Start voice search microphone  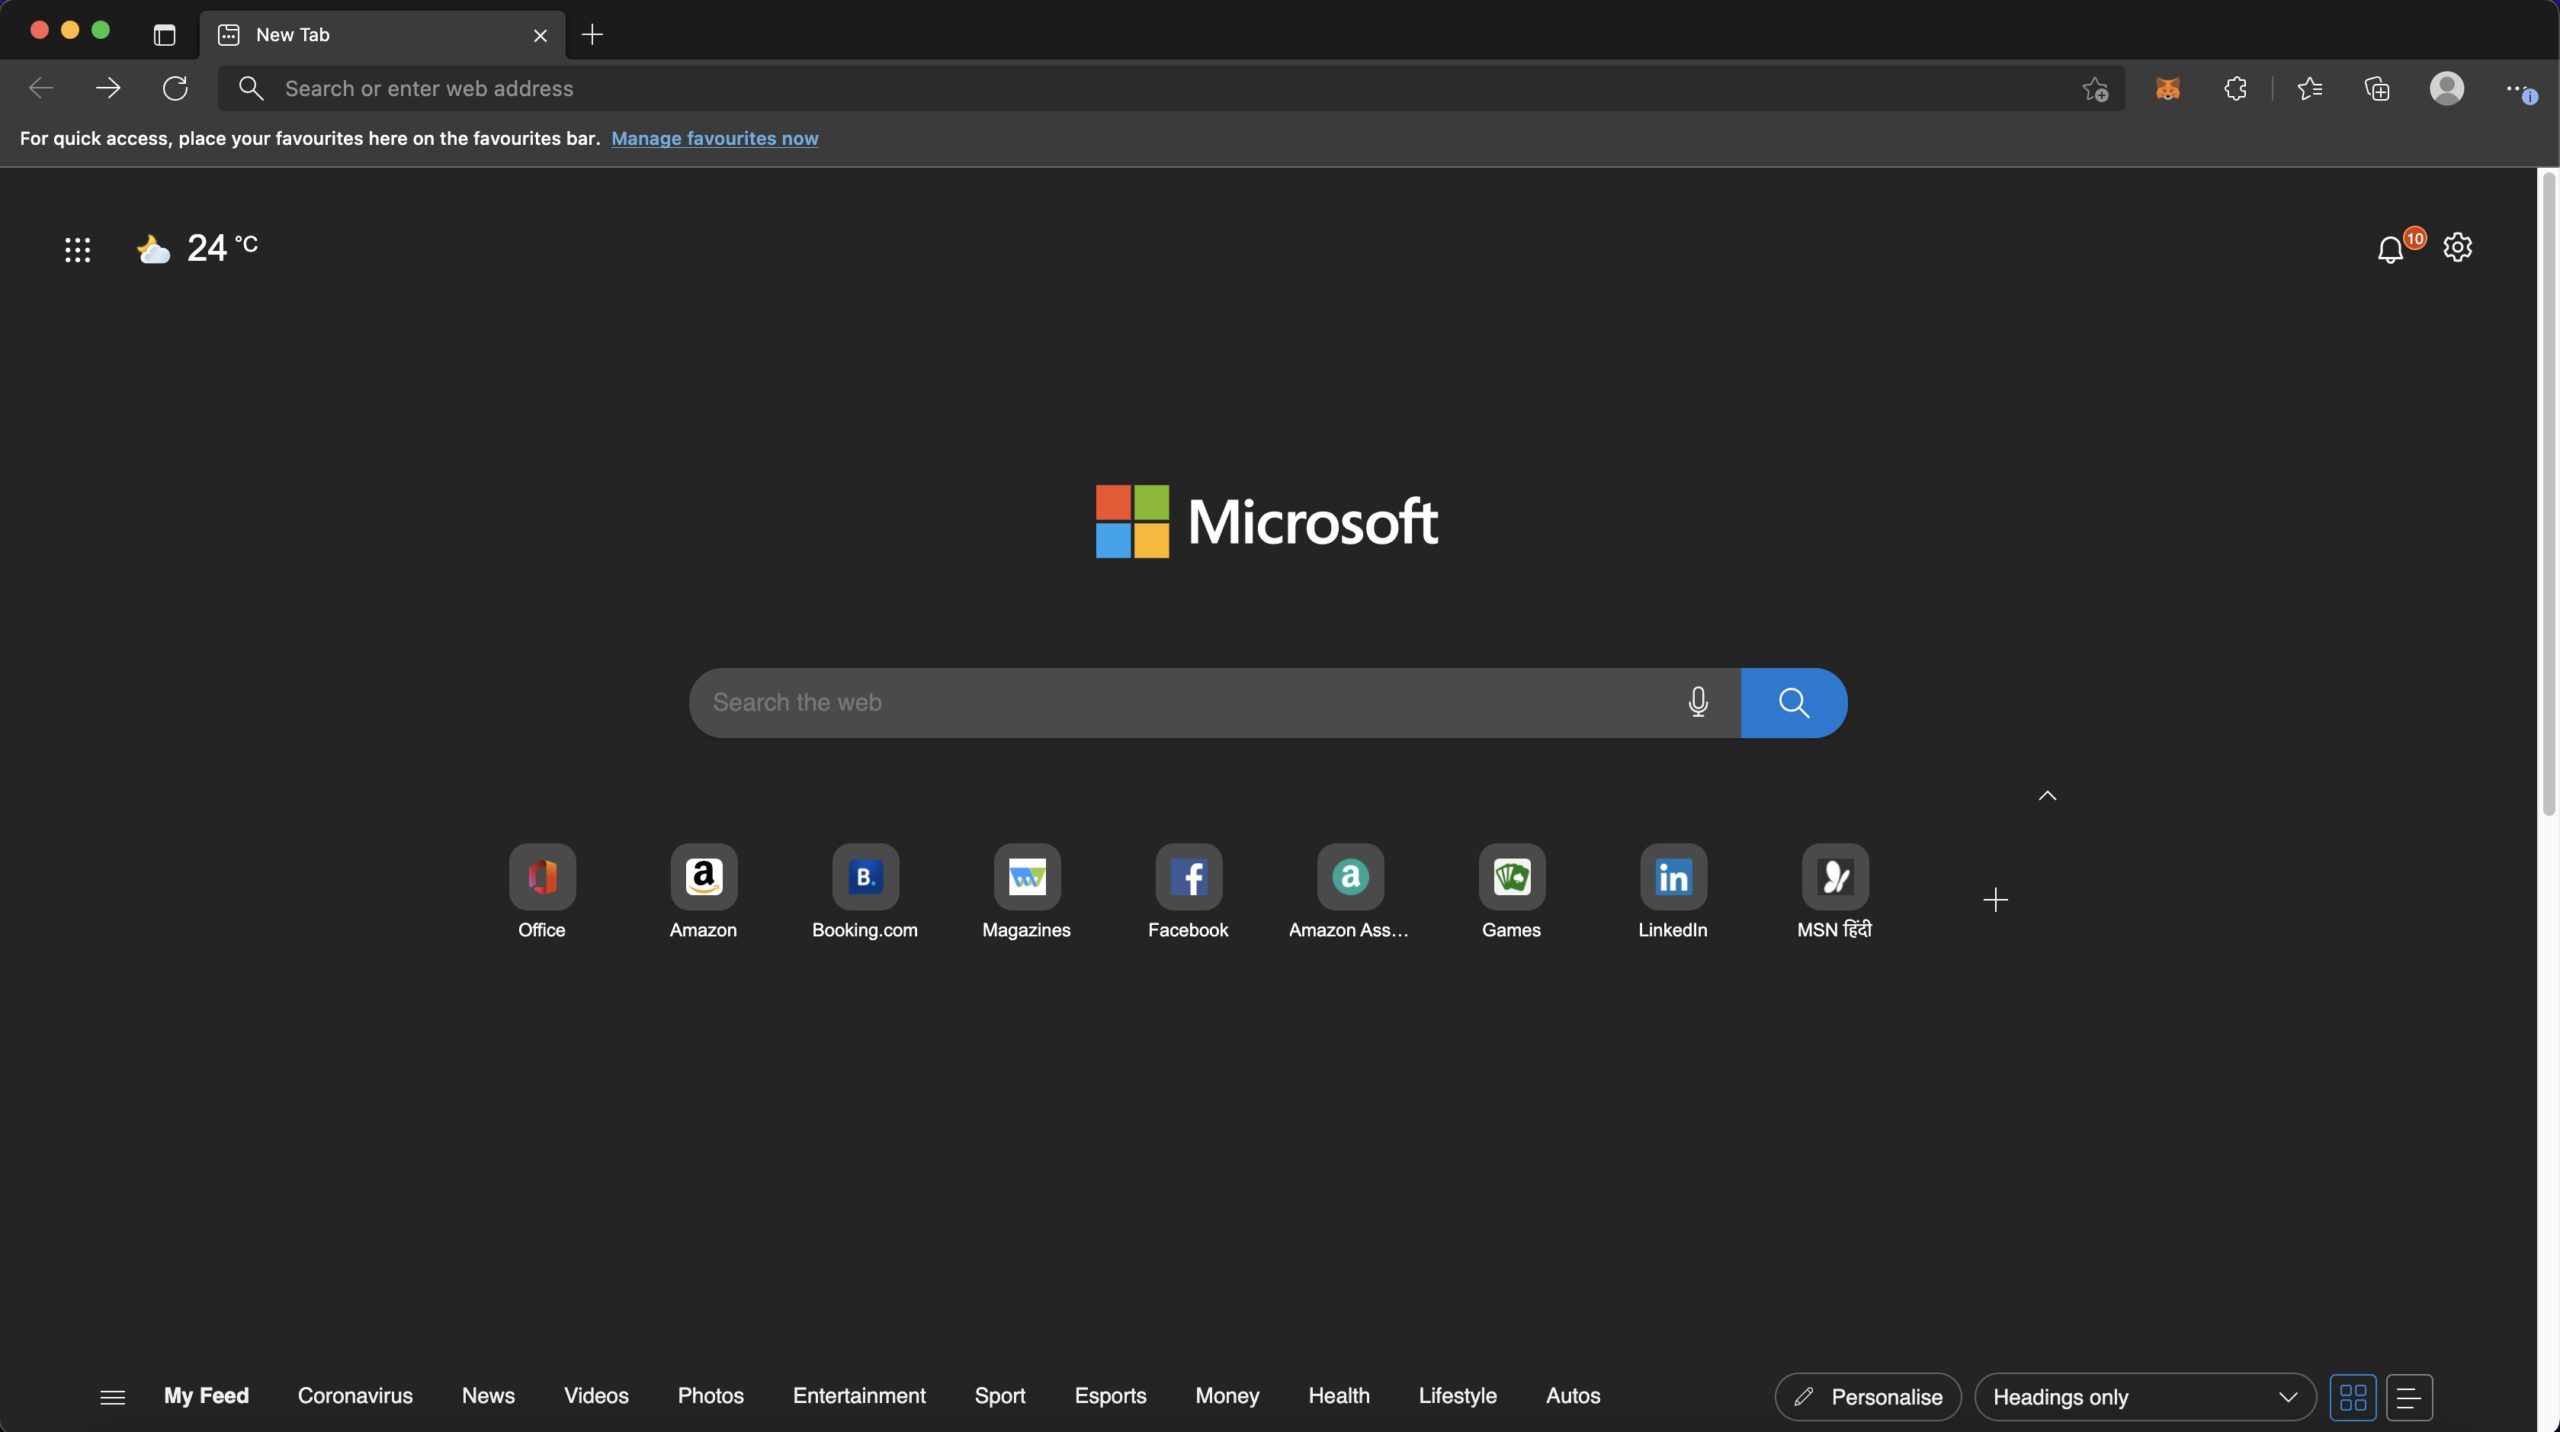[1697, 702]
